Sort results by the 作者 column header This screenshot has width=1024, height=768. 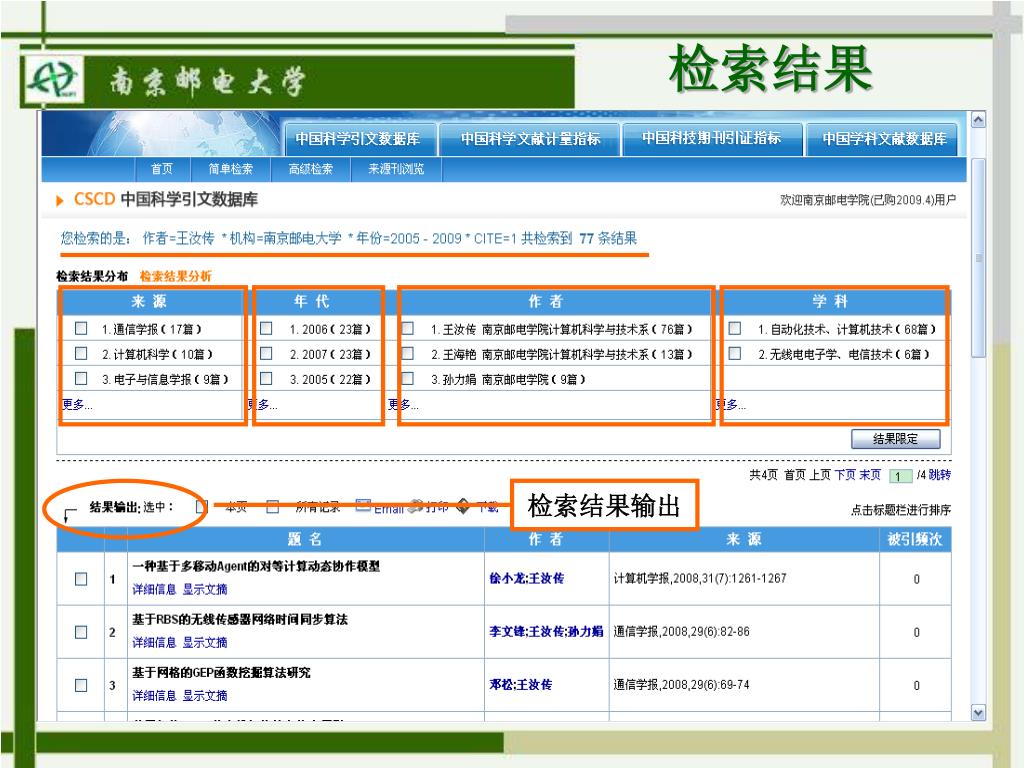point(546,539)
